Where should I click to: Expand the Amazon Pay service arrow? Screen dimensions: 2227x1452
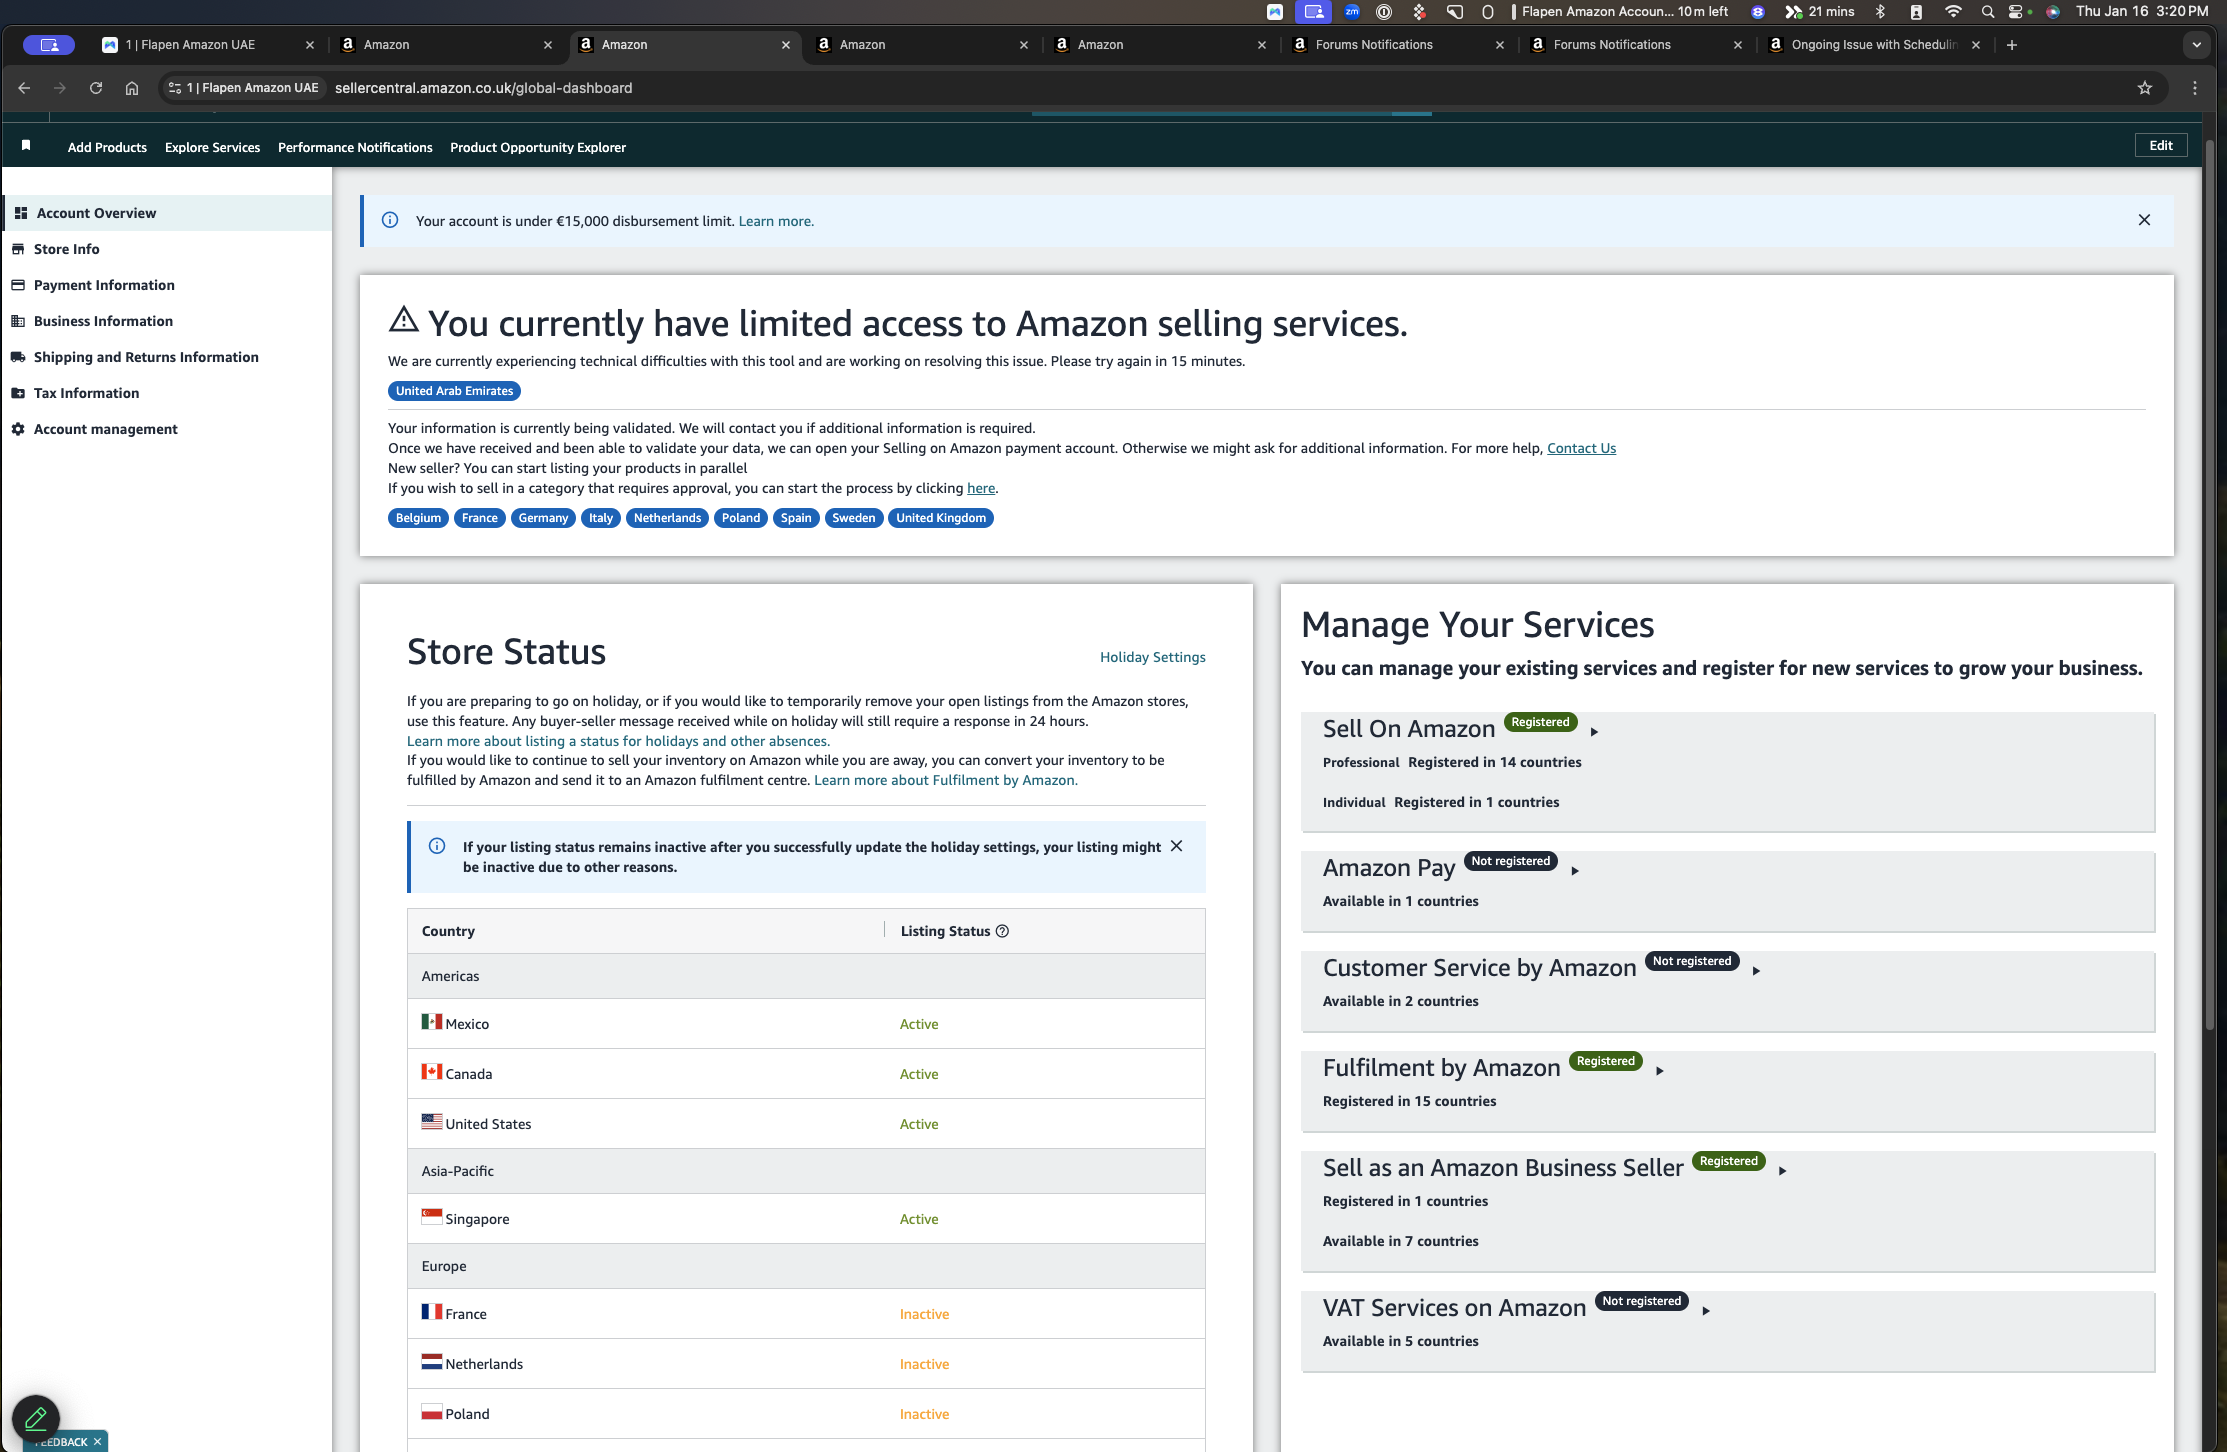coord(1574,871)
